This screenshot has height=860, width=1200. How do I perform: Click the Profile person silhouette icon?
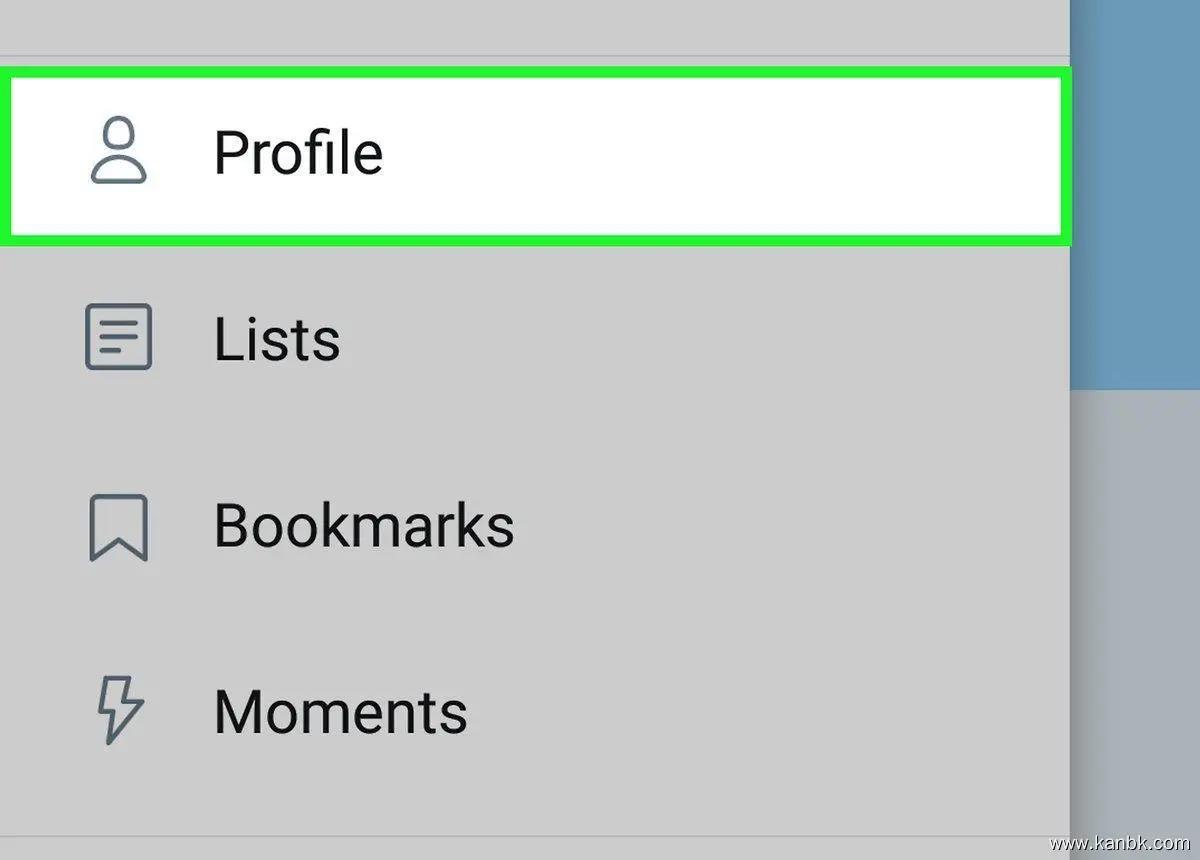pos(119,151)
